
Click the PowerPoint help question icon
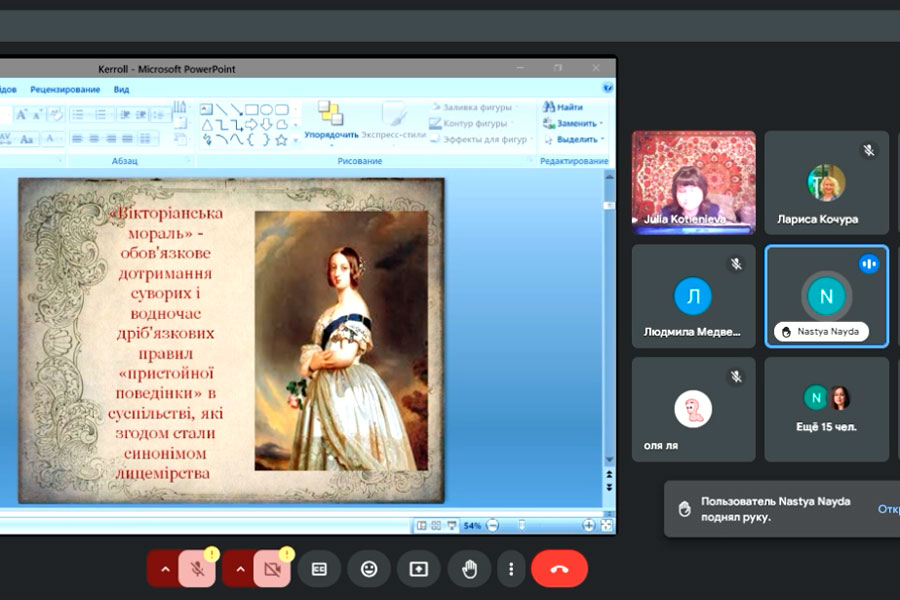608,89
